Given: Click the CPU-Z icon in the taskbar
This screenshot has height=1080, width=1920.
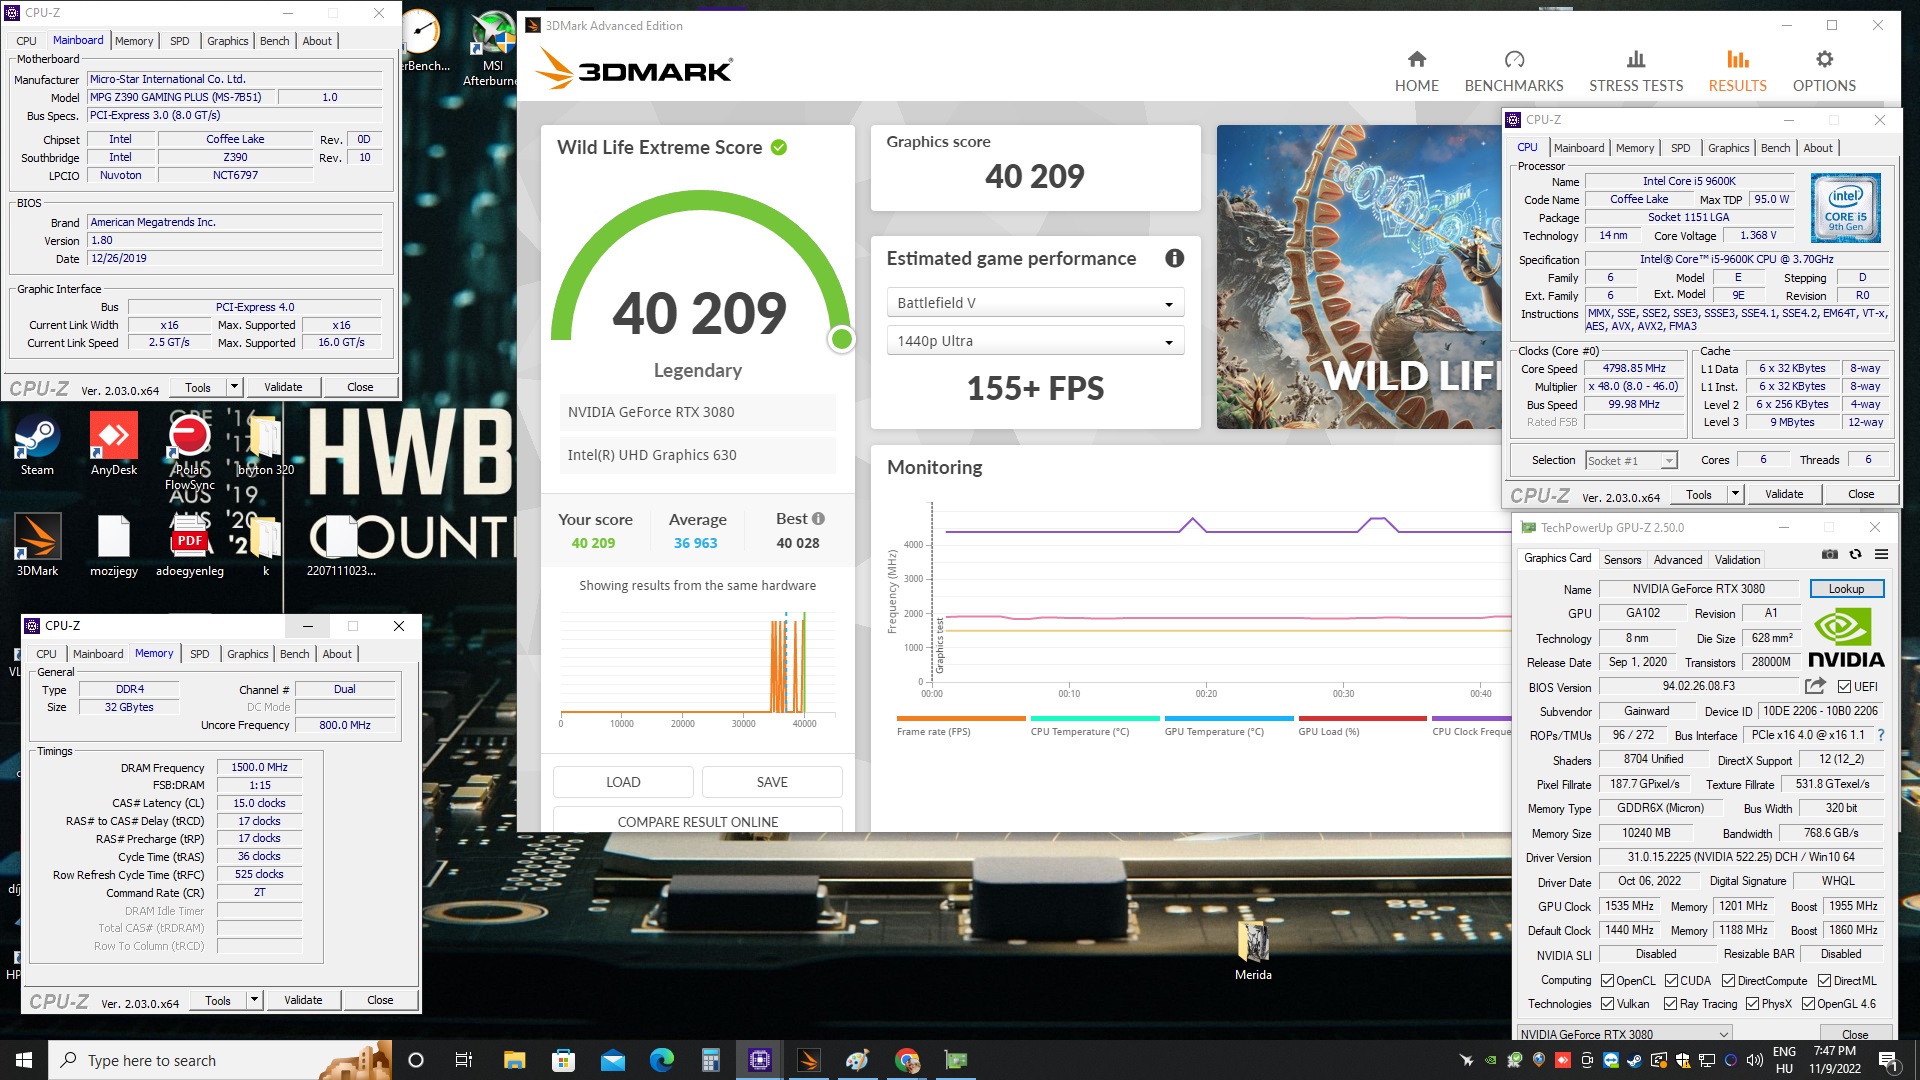Looking at the screenshot, I should point(760,1060).
